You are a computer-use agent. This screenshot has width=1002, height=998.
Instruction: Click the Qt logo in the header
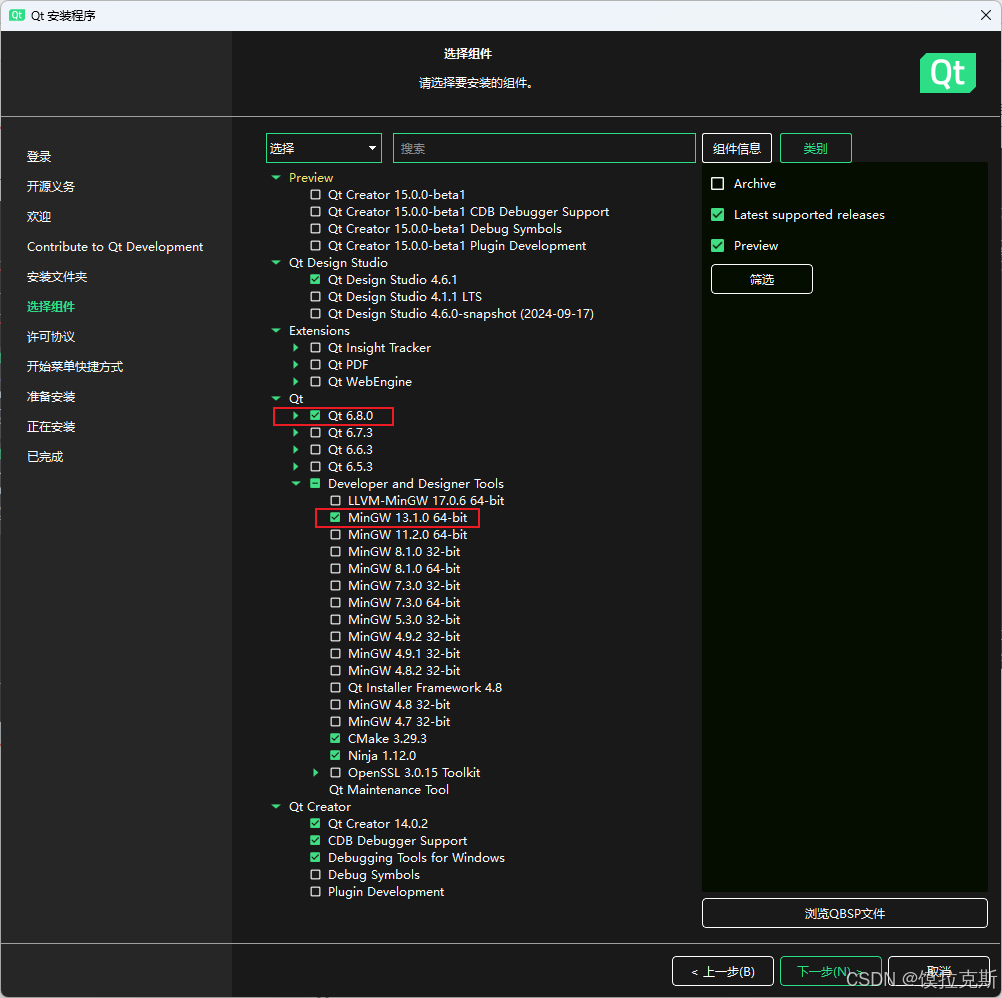948,73
